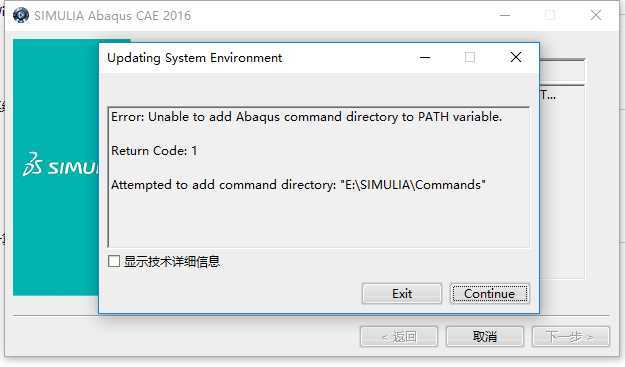
Task: Click the greyed-out 返回 back button
Action: 399,337
